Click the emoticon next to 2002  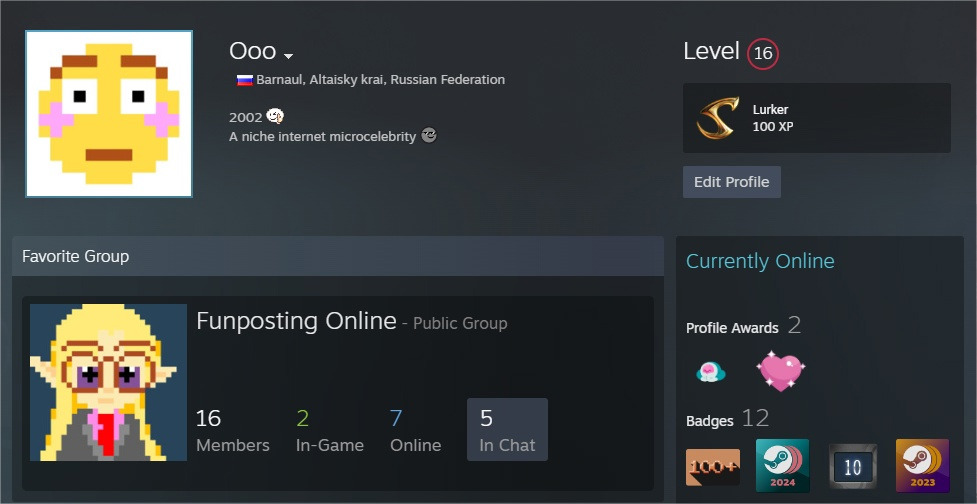click(275, 116)
